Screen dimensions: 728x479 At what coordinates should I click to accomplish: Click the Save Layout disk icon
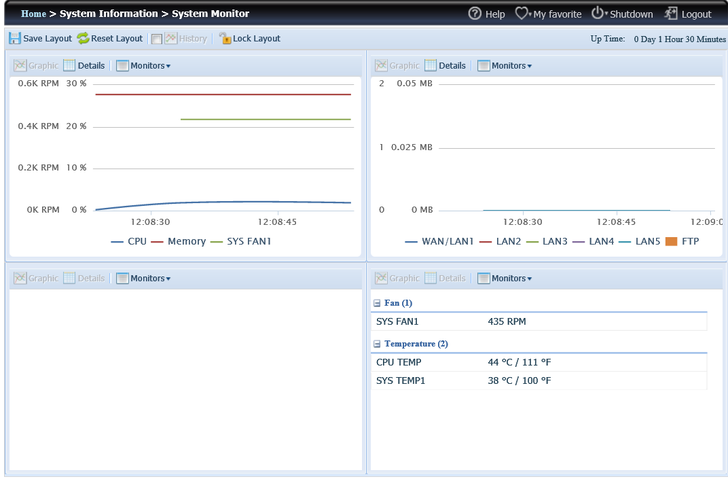click(15, 38)
